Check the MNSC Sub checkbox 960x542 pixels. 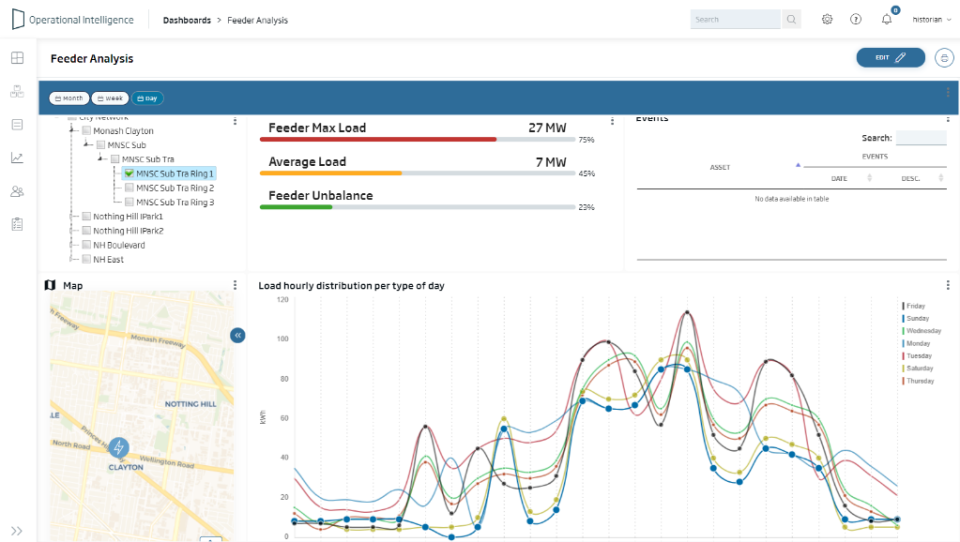click(101, 145)
